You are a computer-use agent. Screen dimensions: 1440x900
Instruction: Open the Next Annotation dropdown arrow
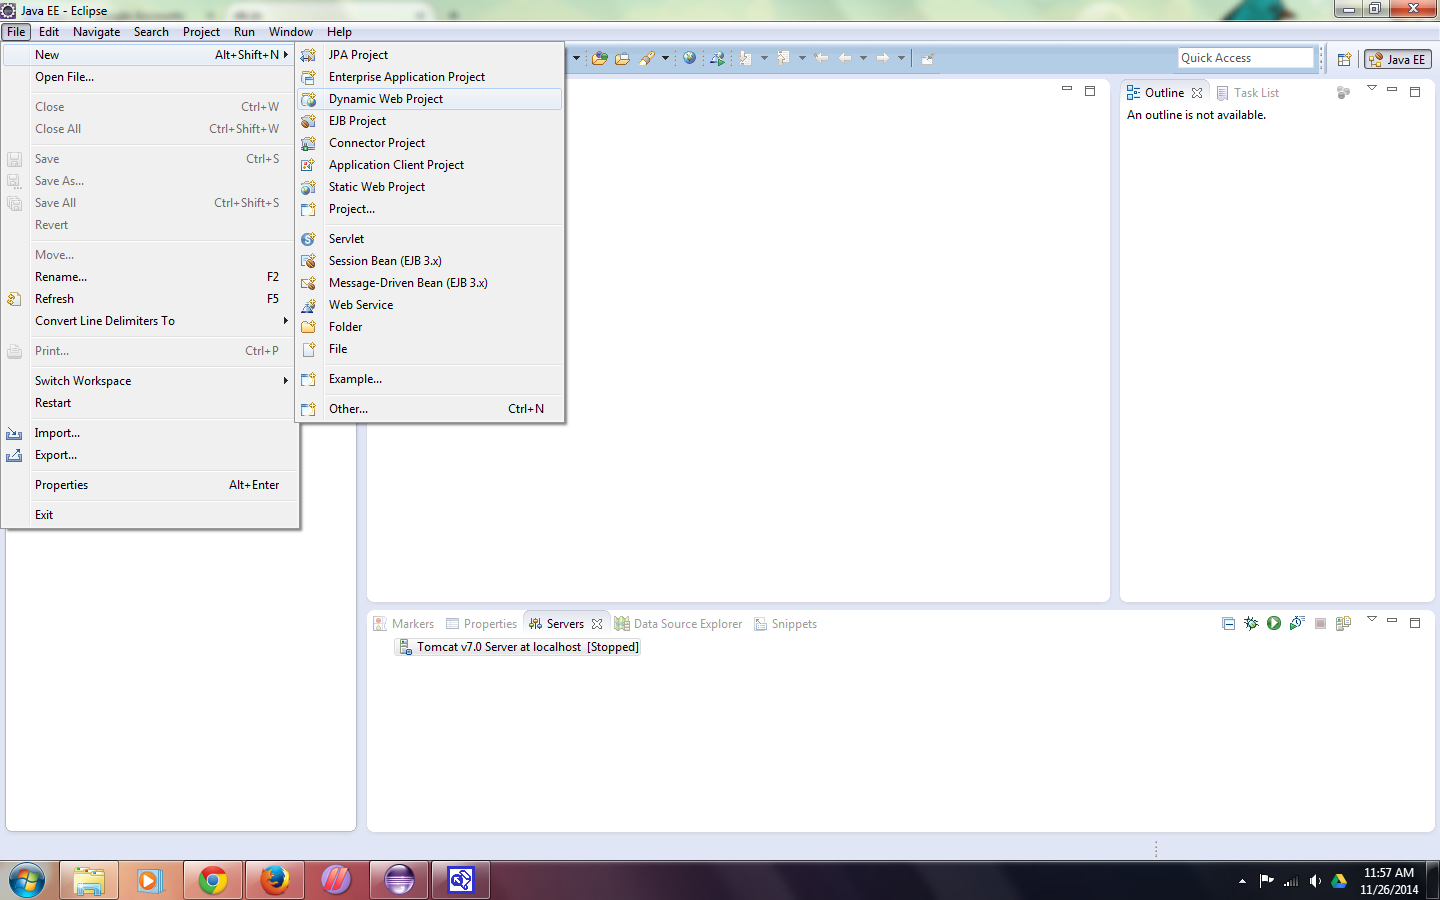(764, 58)
